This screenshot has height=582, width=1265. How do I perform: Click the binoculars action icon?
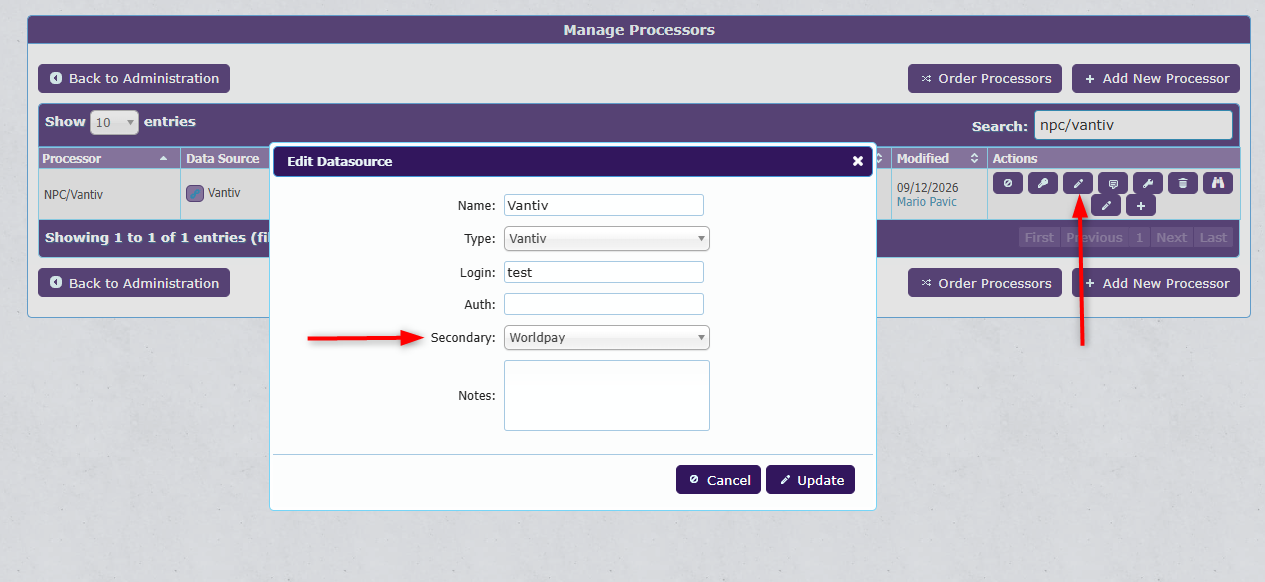coord(1218,183)
